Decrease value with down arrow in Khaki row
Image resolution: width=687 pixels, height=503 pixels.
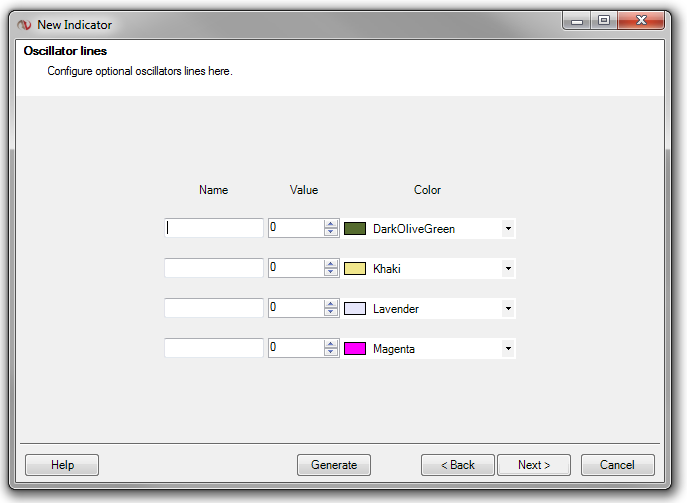tap(331, 272)
